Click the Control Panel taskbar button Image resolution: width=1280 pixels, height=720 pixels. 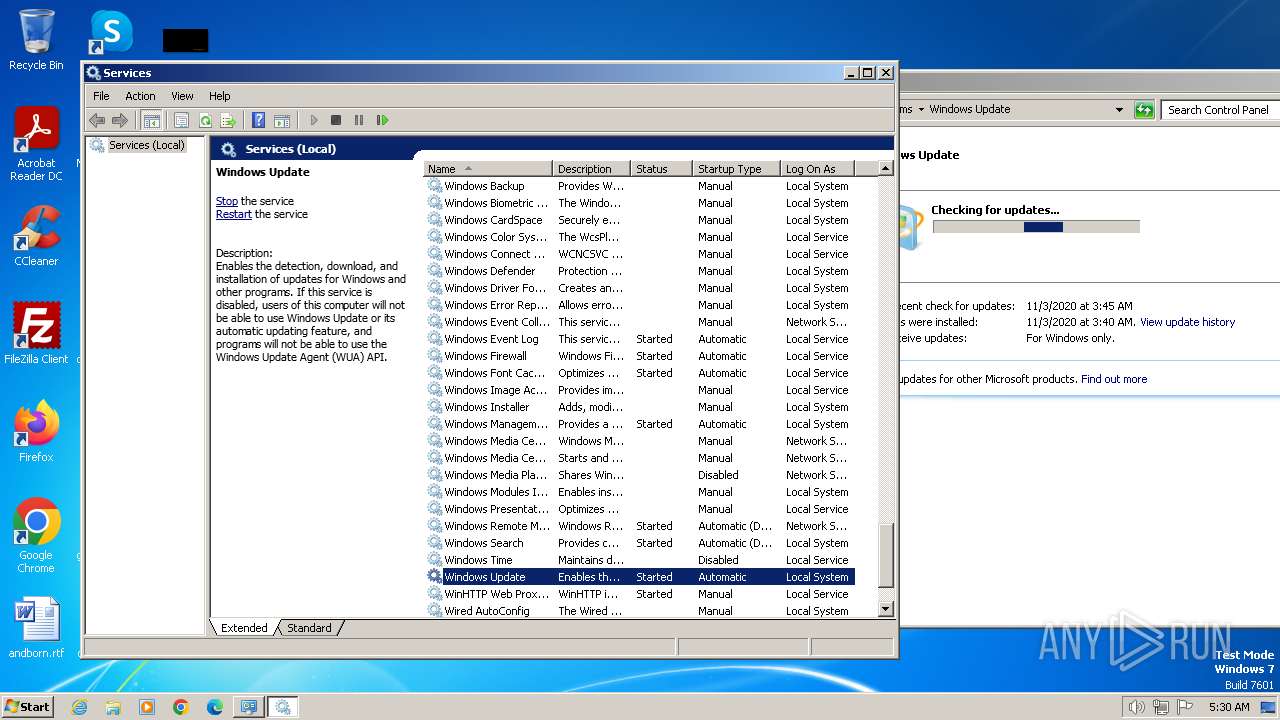click(248, 707)
